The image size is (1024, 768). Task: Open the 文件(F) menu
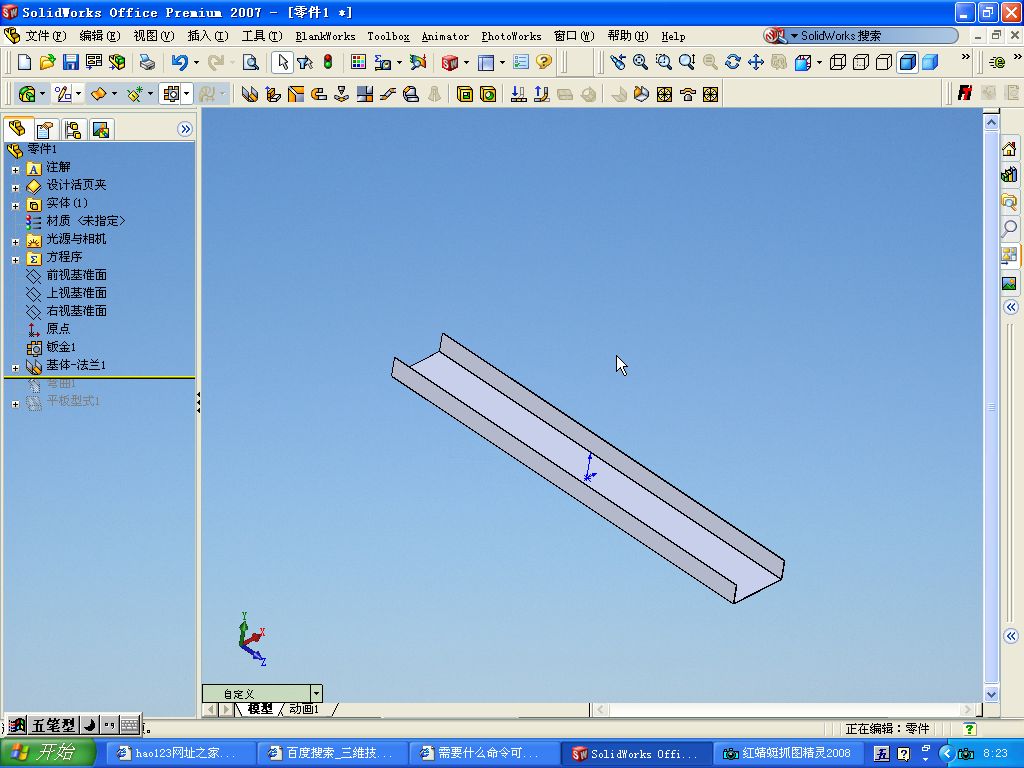(x=45, y=36)
